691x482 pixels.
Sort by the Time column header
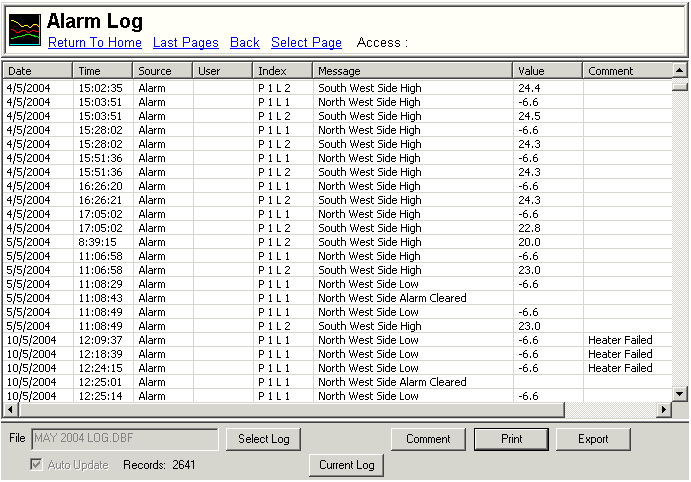103,71
